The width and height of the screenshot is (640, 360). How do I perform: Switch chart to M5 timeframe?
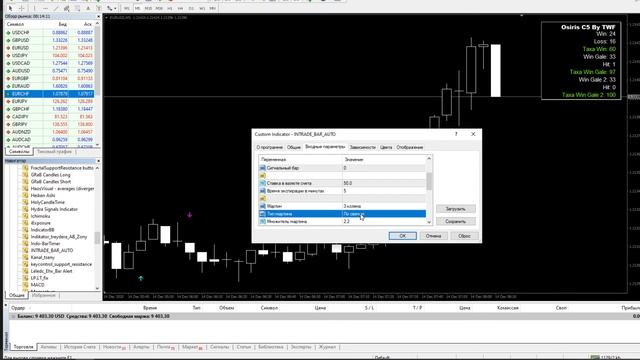(x=138, y=8)
